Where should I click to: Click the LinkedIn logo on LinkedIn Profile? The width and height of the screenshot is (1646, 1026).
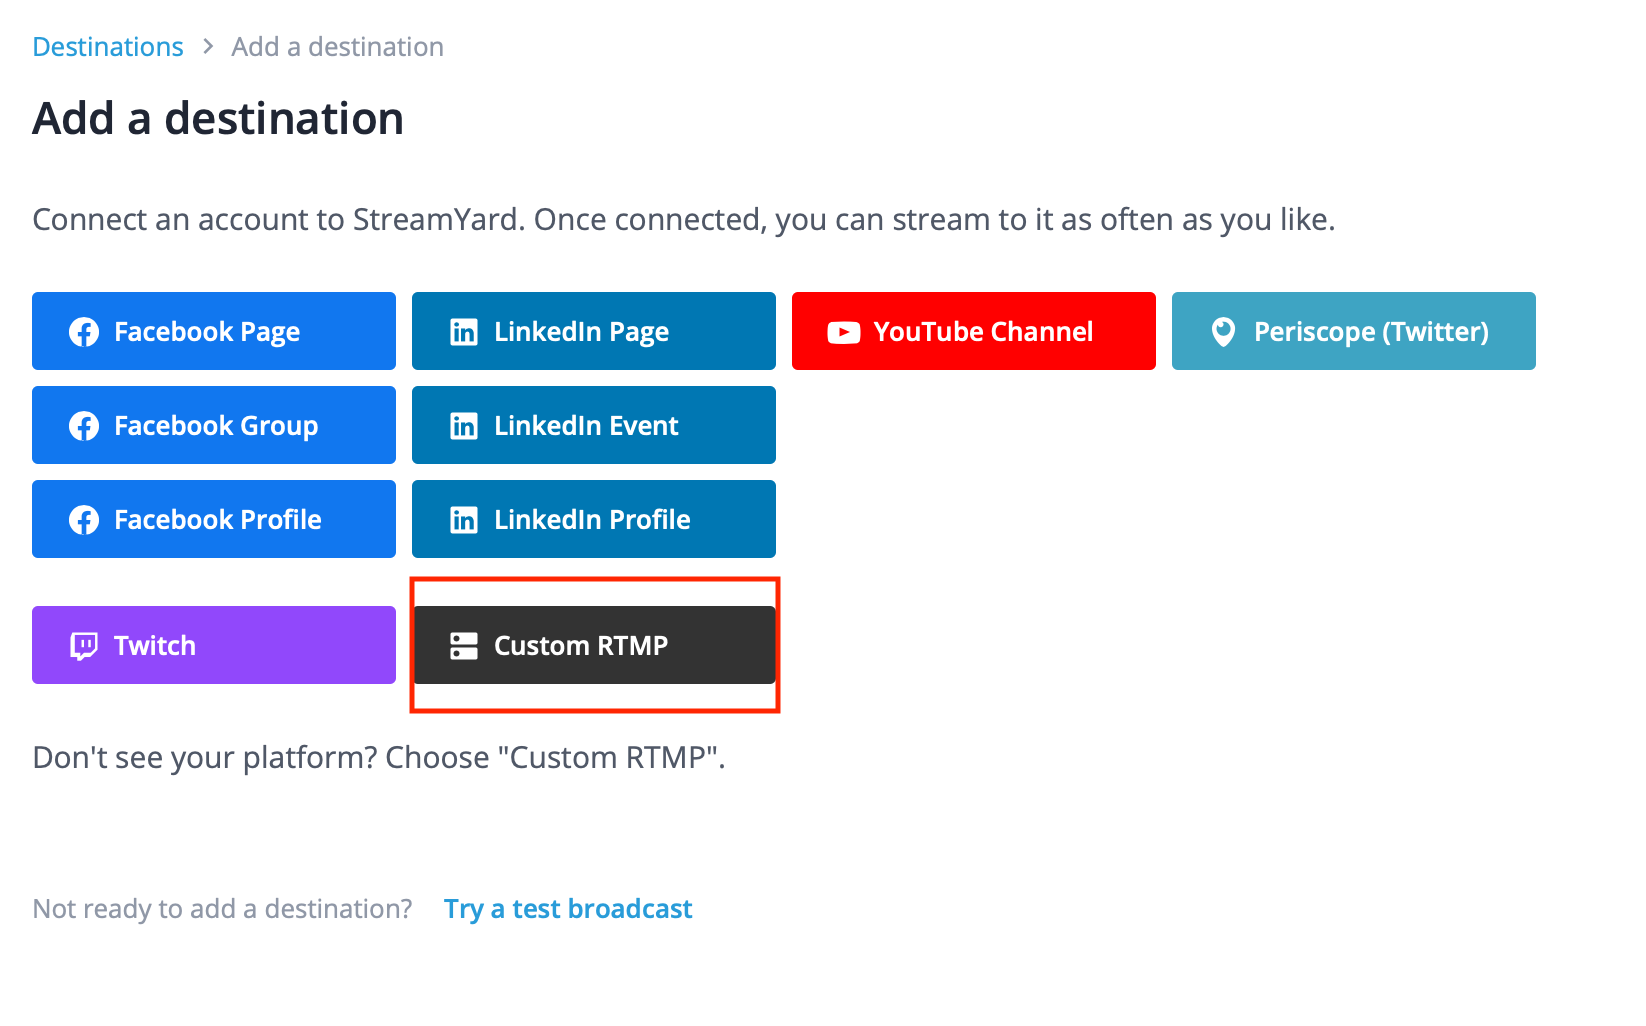[x=464, y=520]
